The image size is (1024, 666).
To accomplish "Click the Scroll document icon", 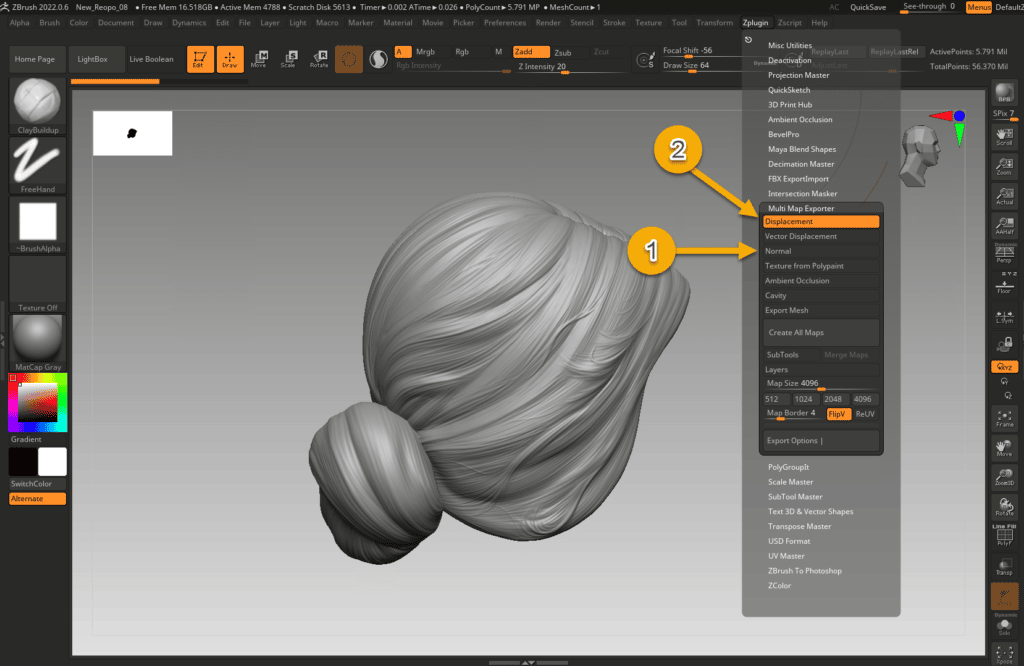I will [x=1004, y=137].
